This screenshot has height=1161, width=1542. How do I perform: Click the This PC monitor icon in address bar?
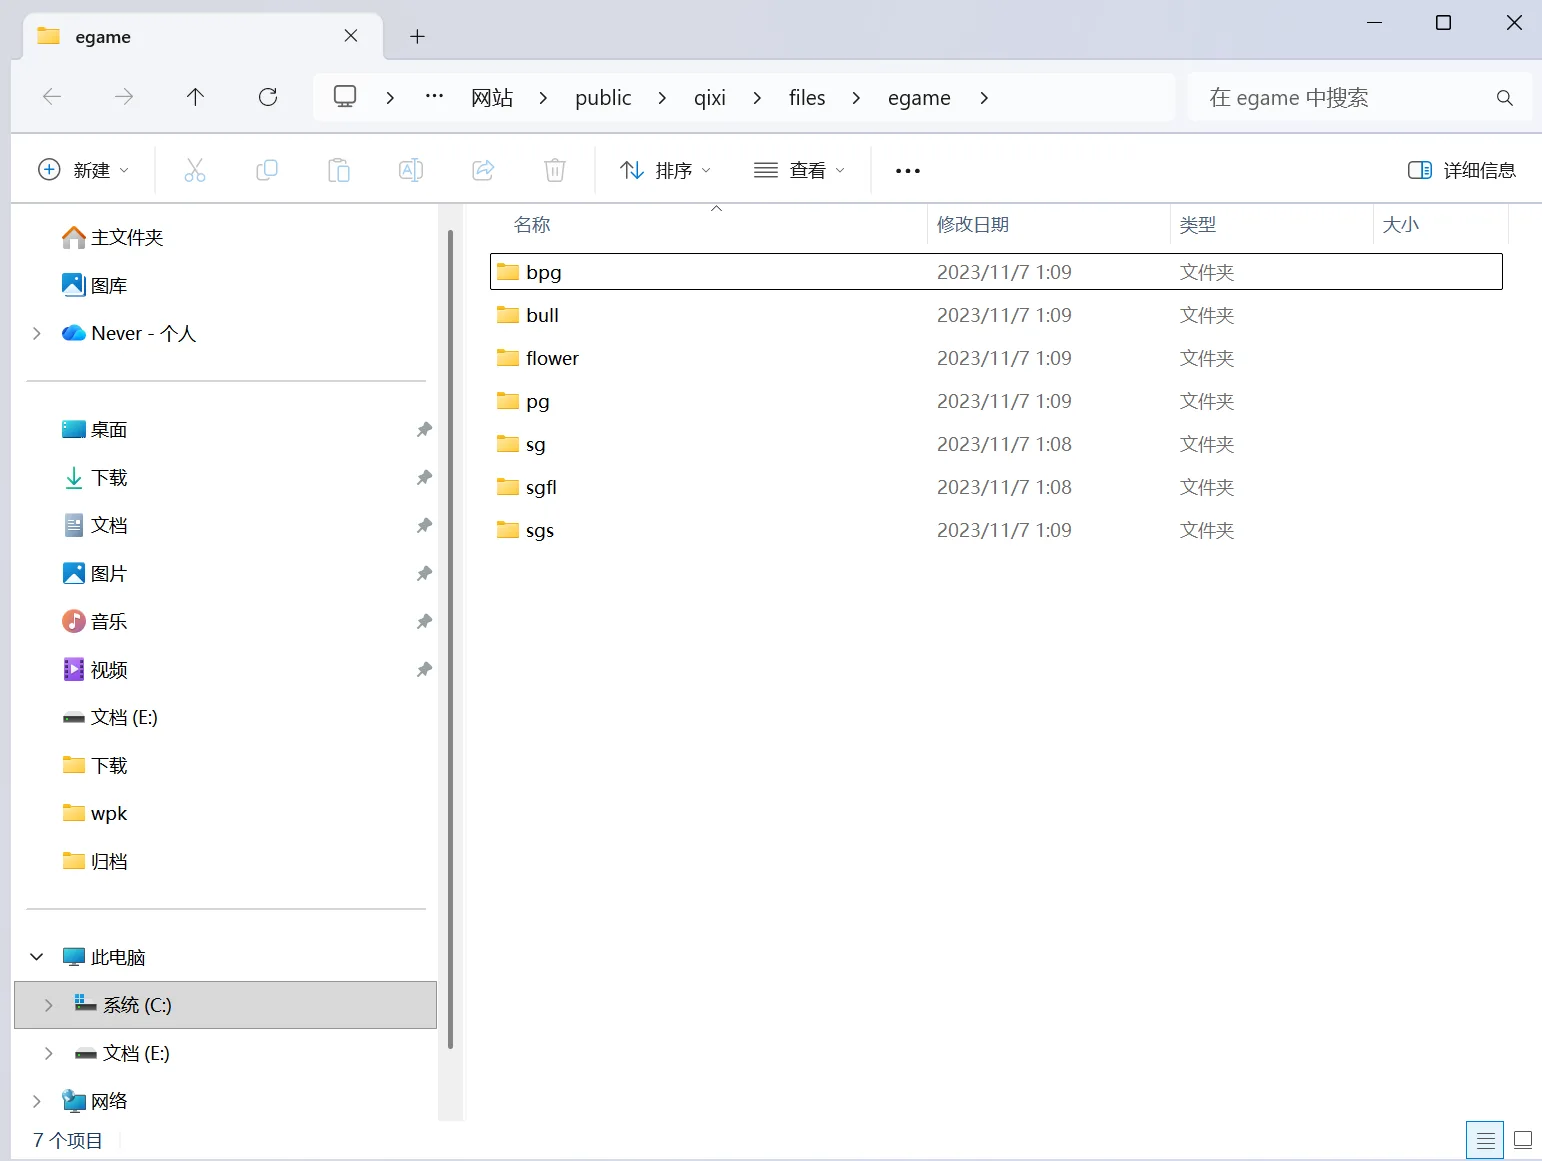(x=345, y=97)
